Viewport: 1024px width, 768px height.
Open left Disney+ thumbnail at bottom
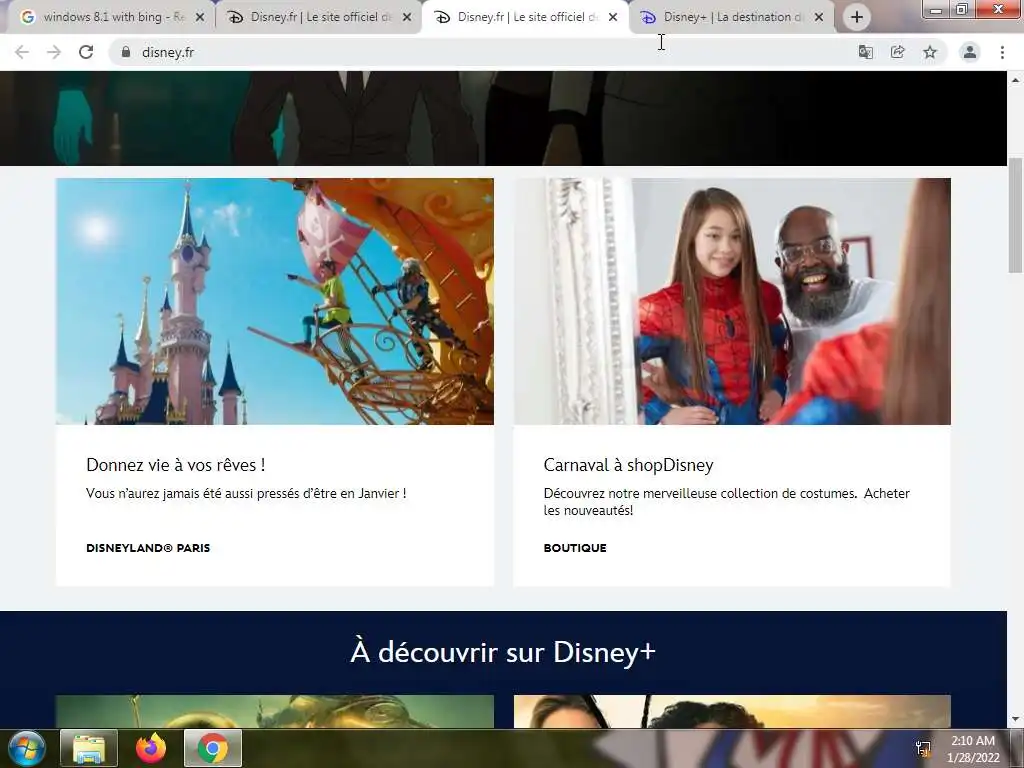[275, 711]
